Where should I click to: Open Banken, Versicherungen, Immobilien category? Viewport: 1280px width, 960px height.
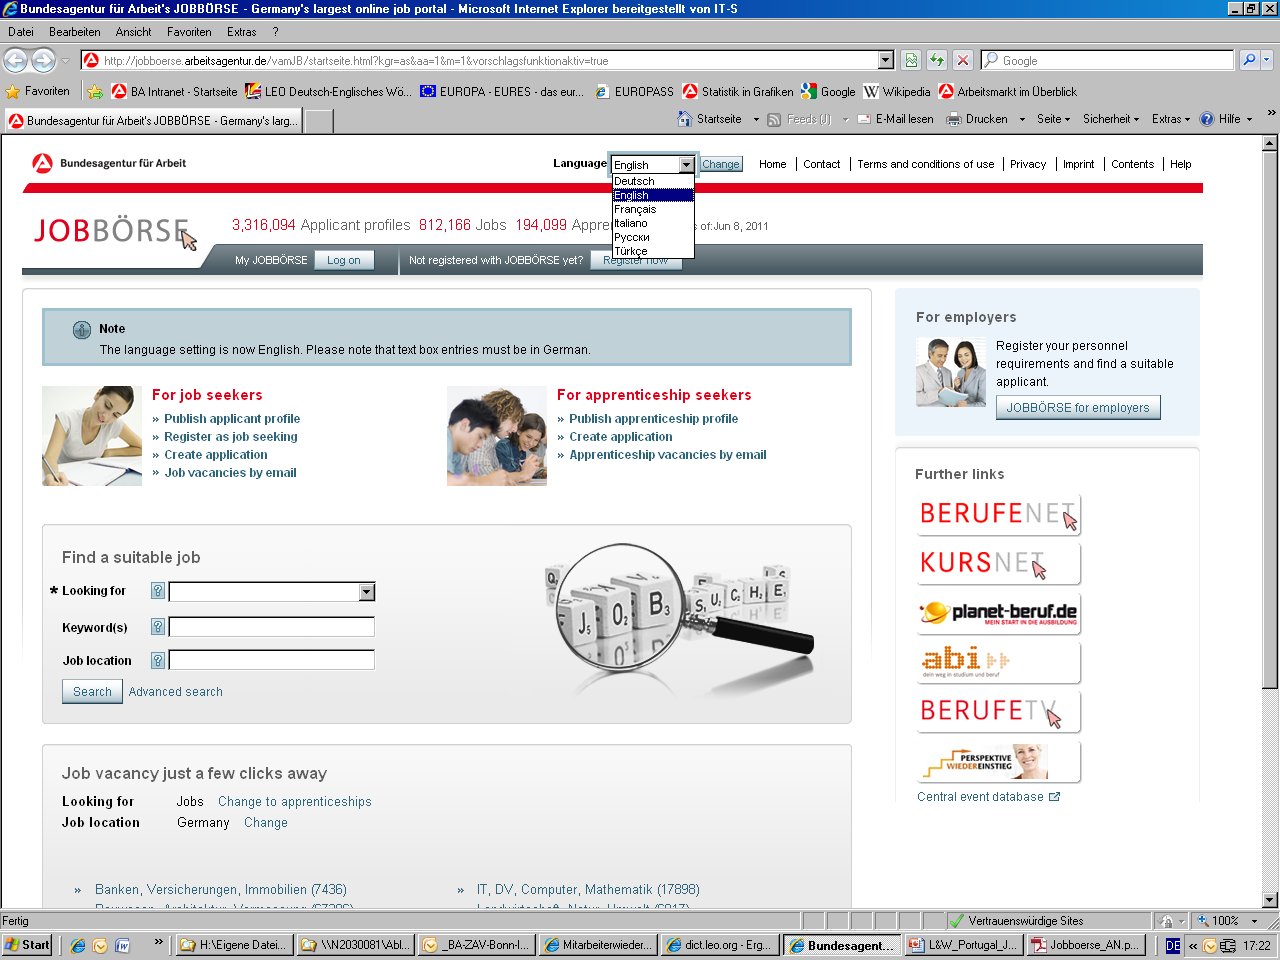(221, 890)
